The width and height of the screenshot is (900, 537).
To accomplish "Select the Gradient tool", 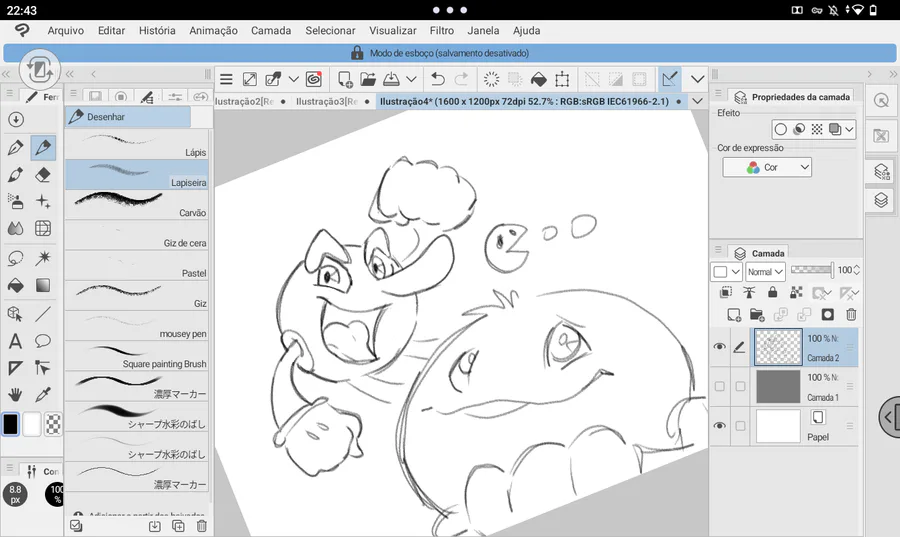I will coord(43,285).
